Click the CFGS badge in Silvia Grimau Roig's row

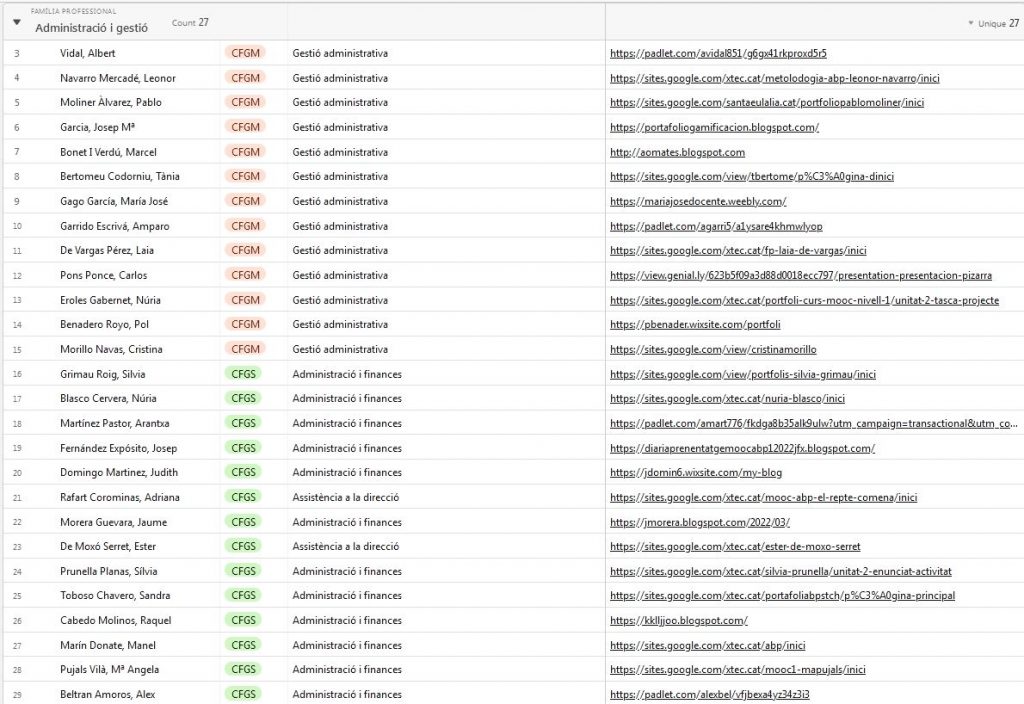coord(244,374)
